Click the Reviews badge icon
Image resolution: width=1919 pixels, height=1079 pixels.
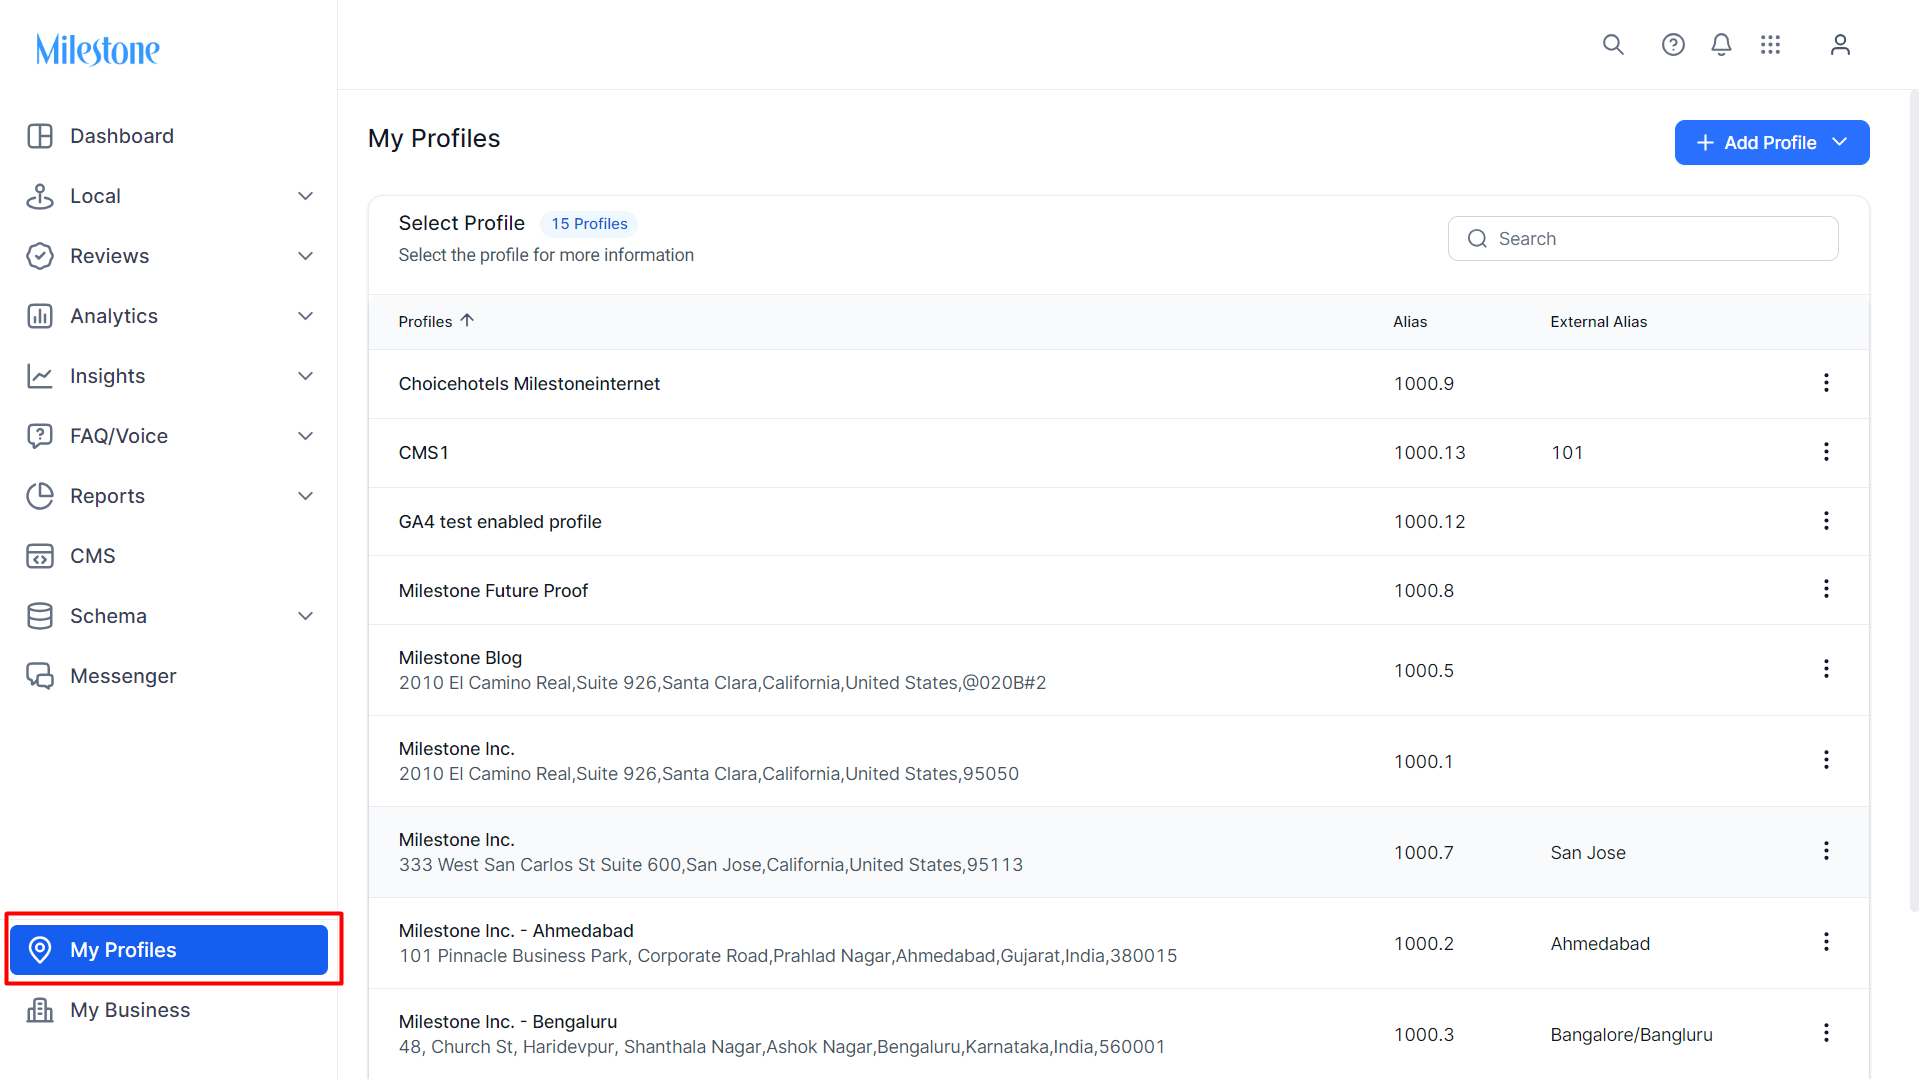point(40,256)
